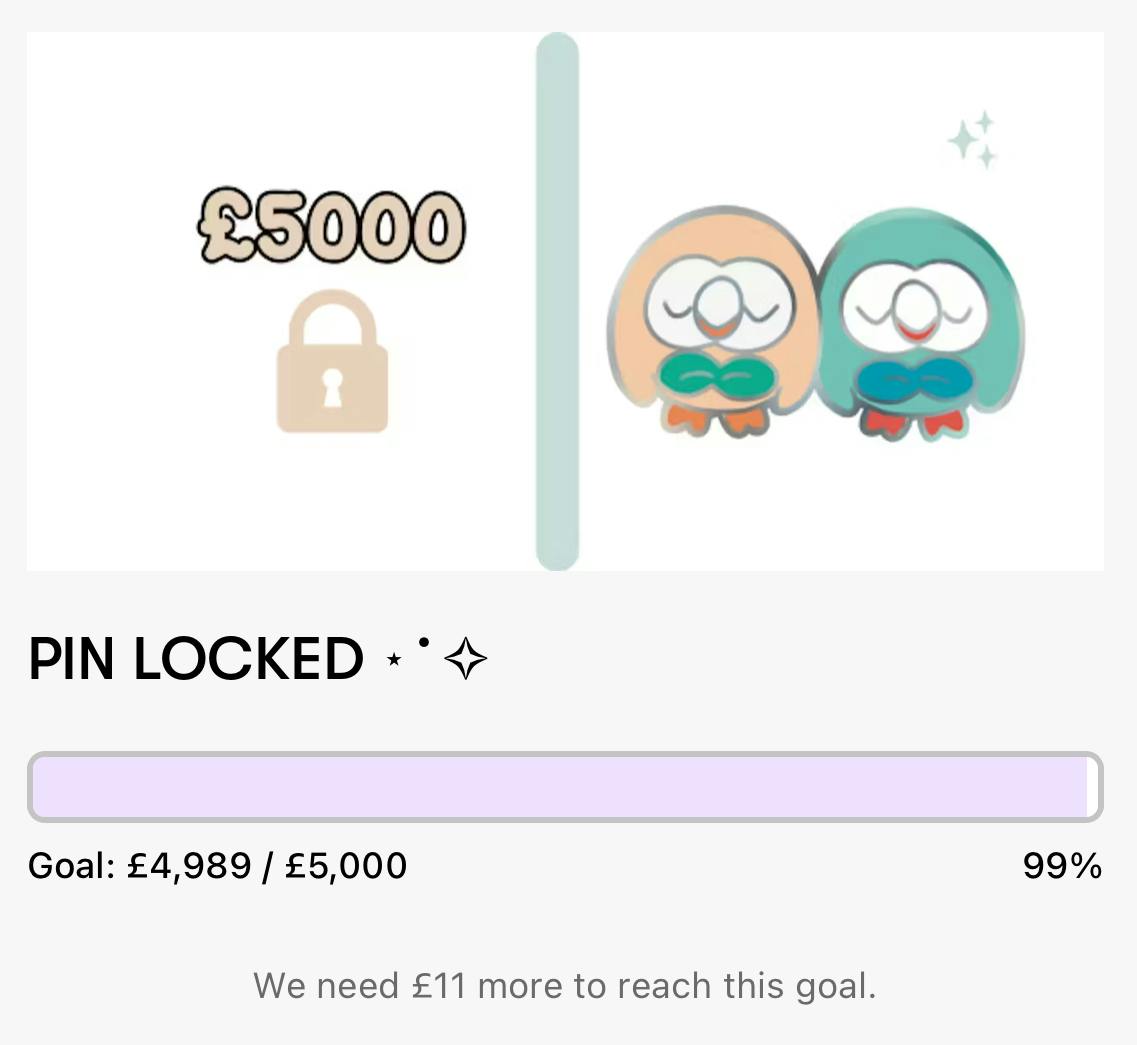Click the £4,989 raised amount
The height and width of the screenshot is (1045, 1137).
190,865
